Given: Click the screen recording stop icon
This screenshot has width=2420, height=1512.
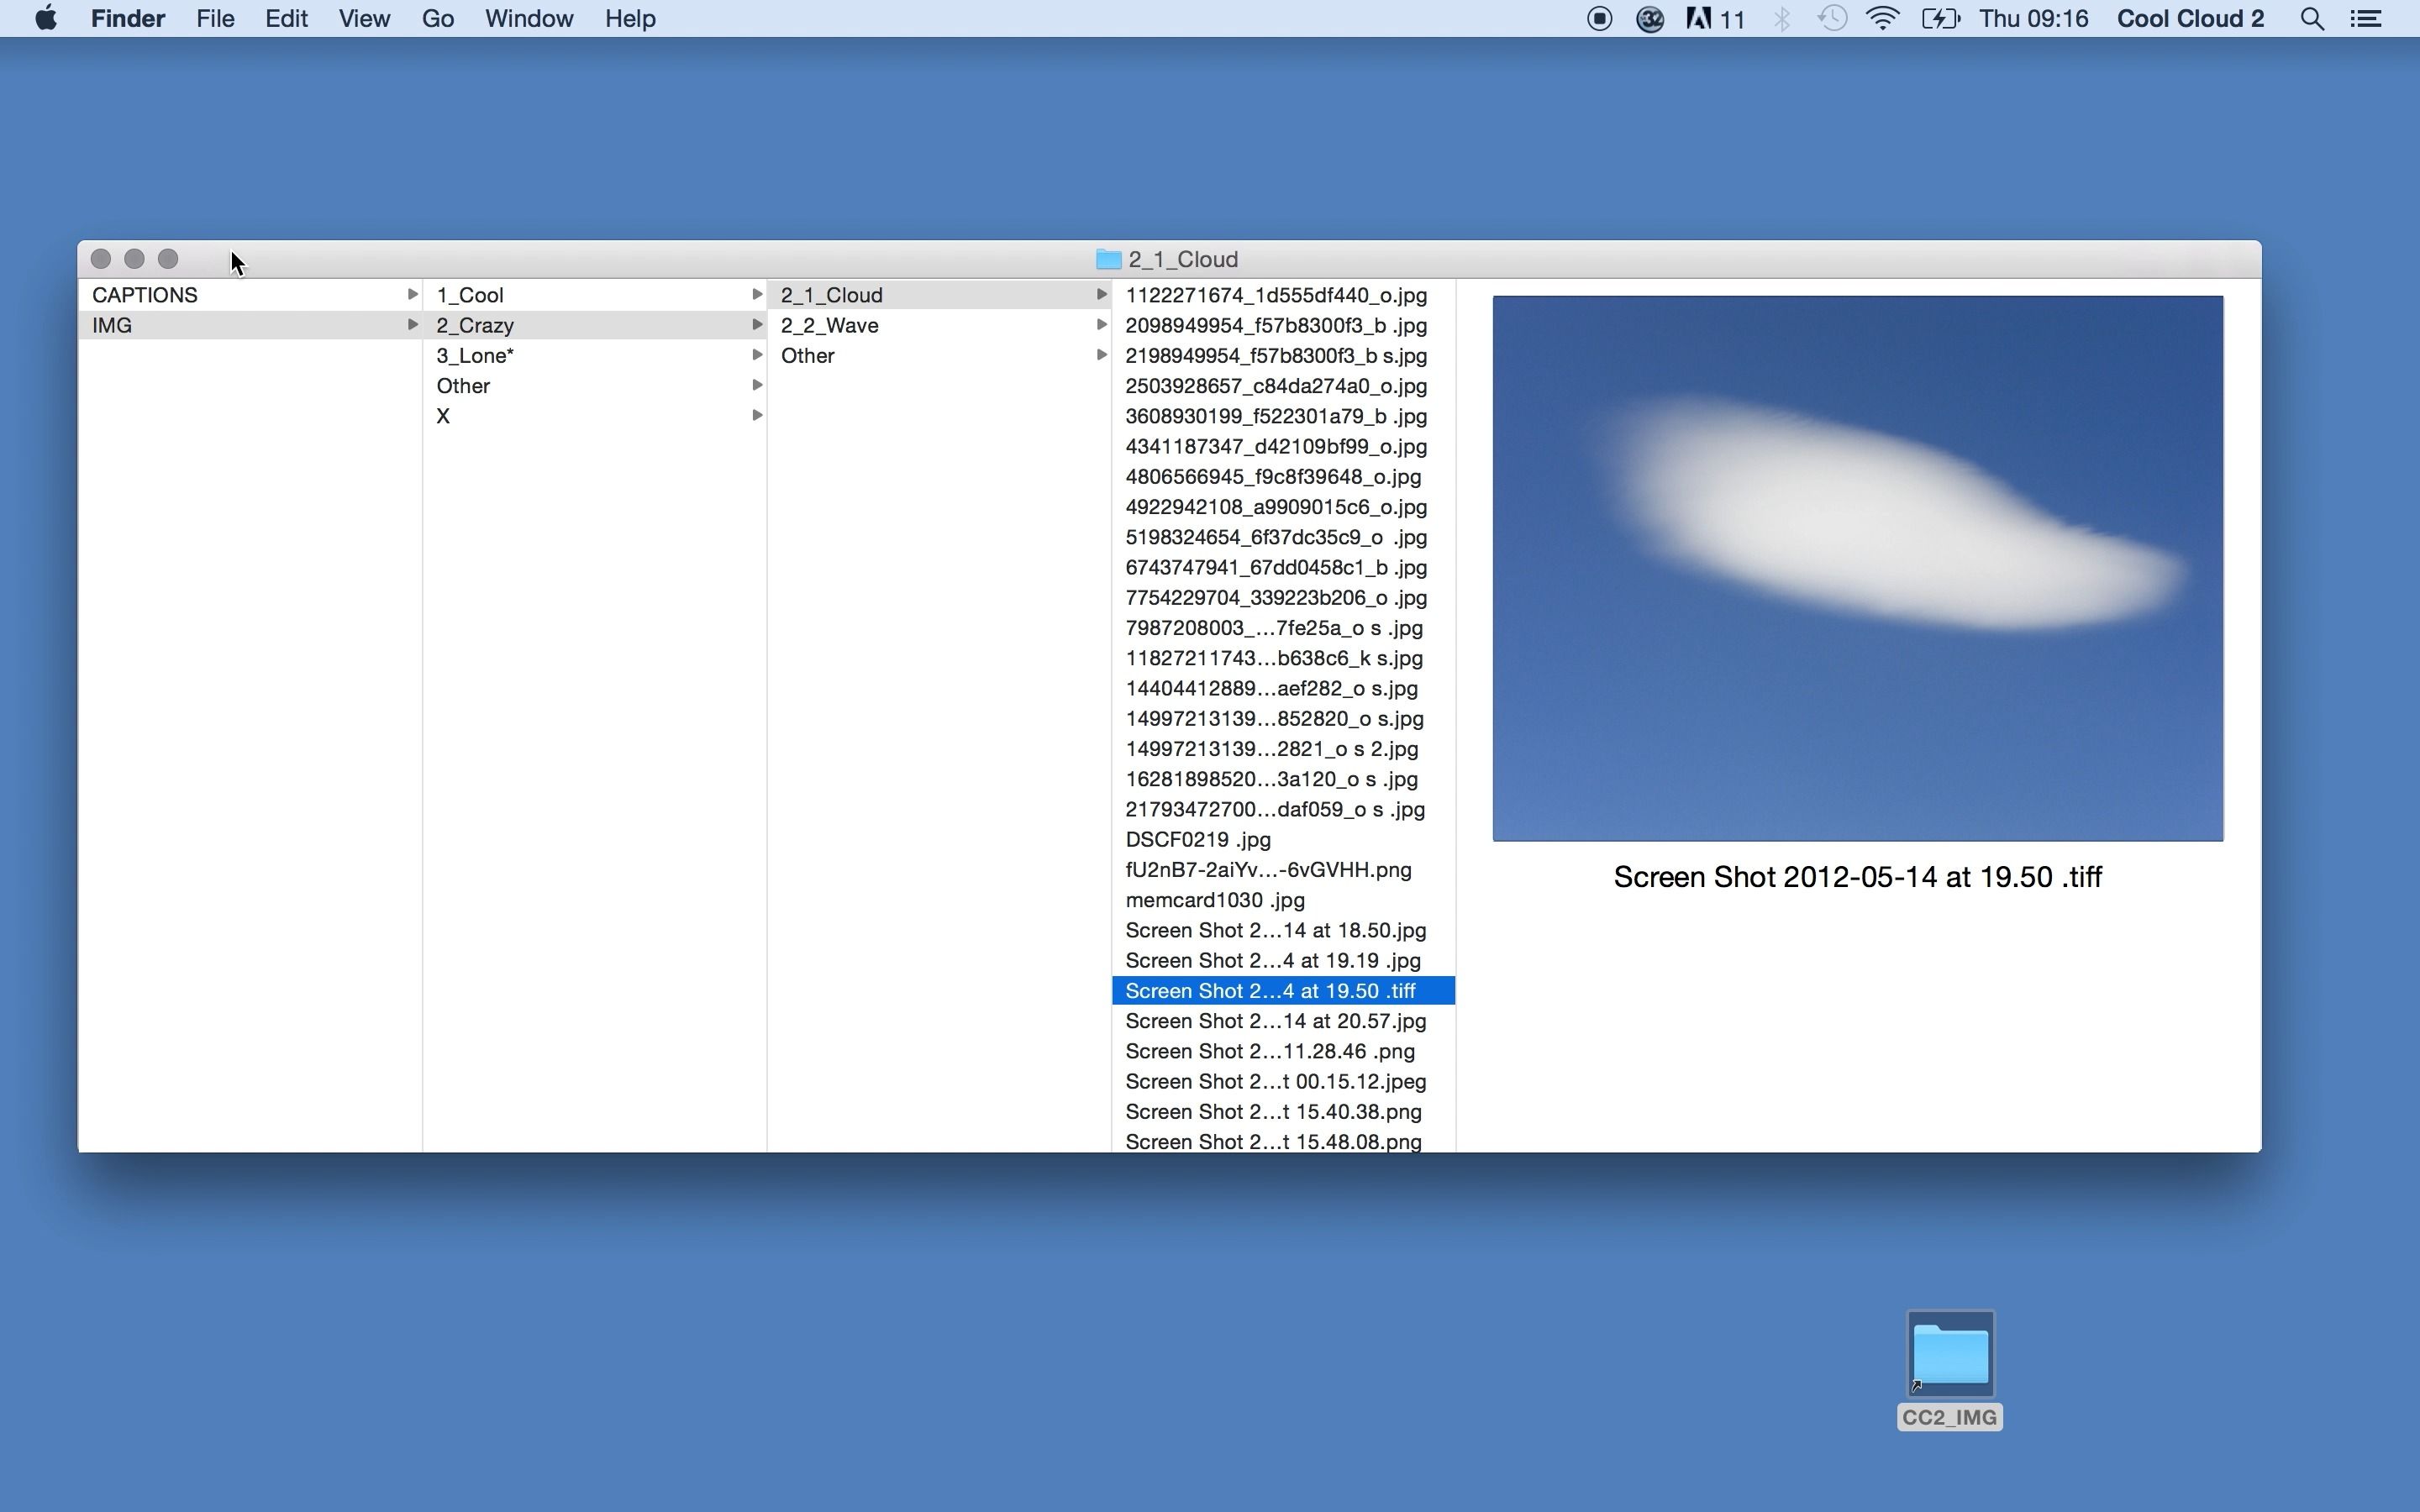Looking at the screenshot, I should (1599, 19).
